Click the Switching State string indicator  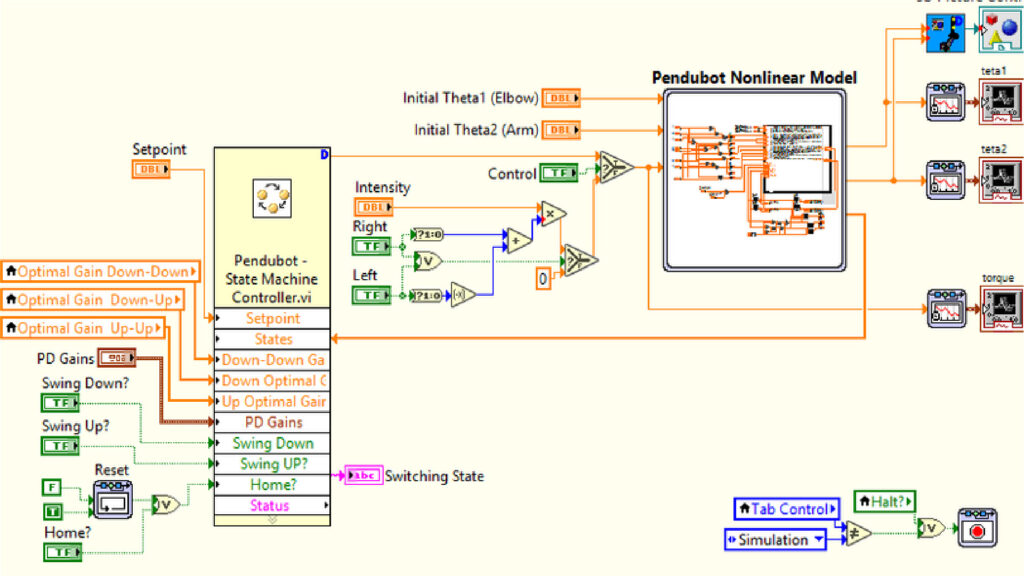coord(361,476)
